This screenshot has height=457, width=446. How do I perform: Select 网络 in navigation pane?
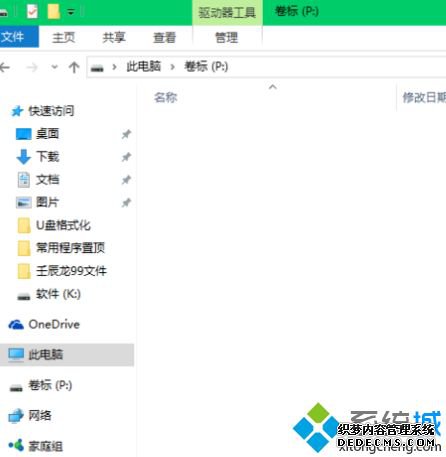40,415
